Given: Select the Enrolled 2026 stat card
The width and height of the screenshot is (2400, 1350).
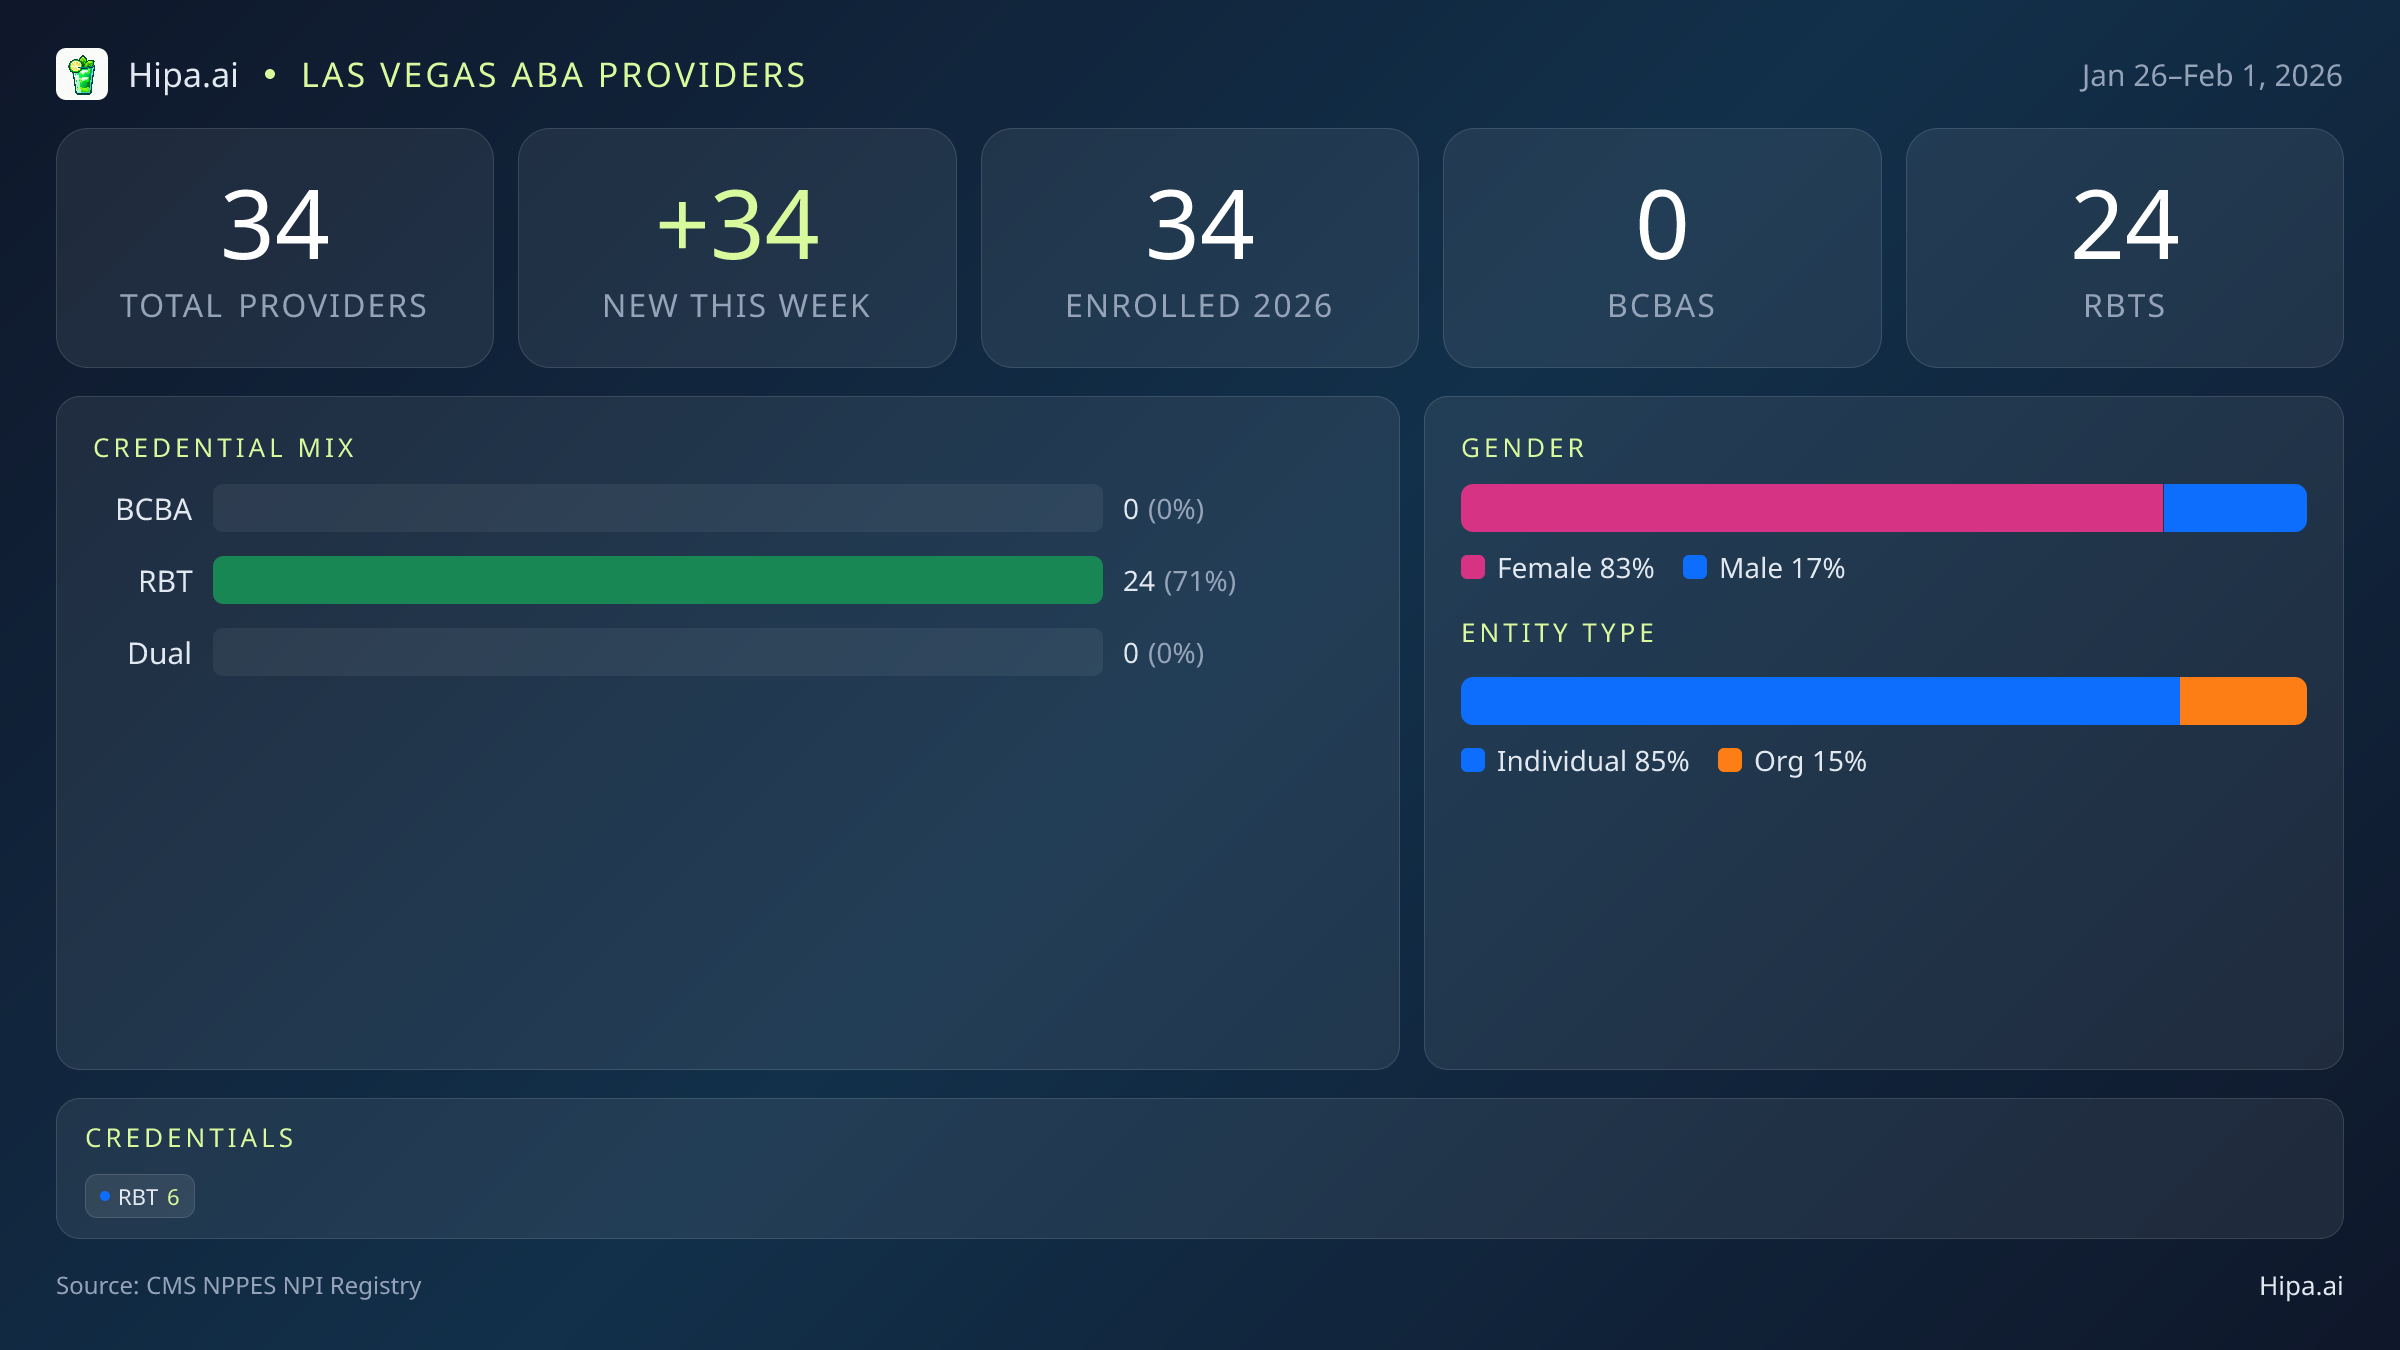Looking at the screenshot, I should coord(1199,248).
